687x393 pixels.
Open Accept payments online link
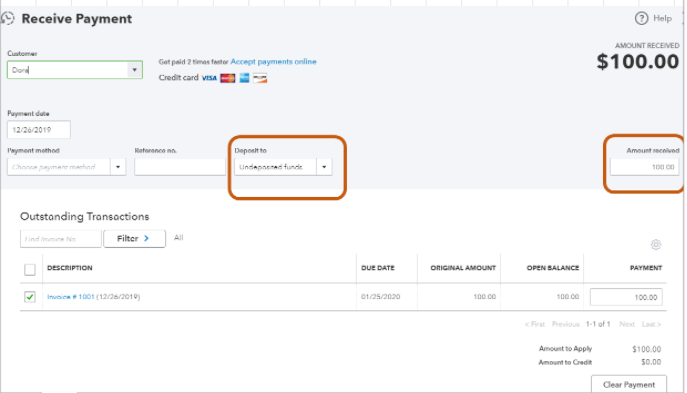click(273, 62)
